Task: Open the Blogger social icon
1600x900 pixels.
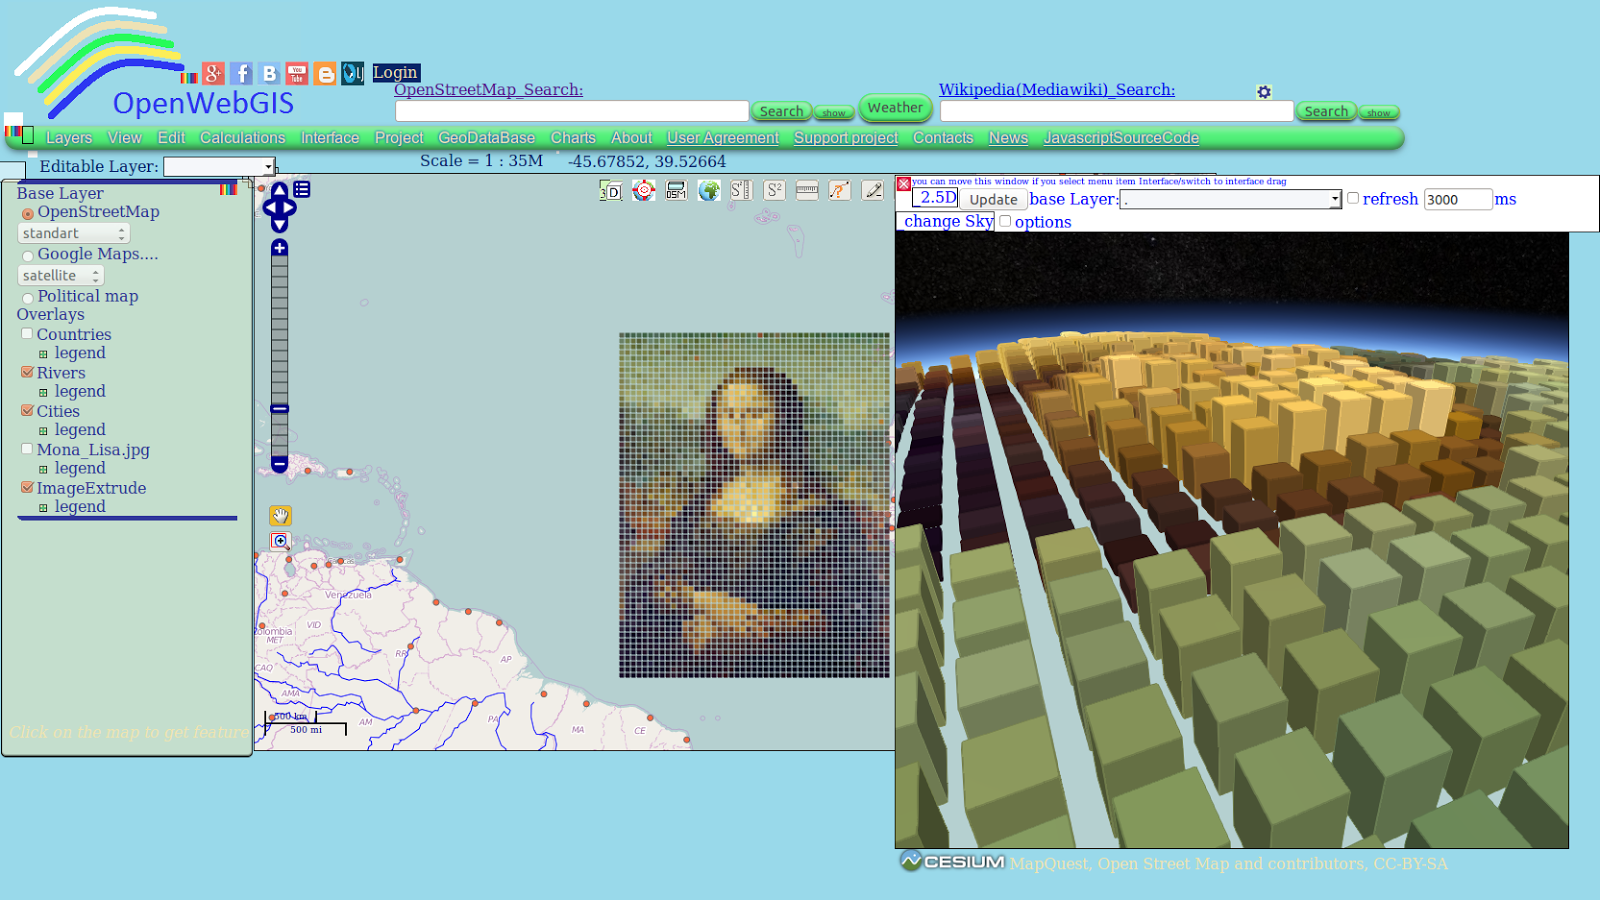Action: point(325,73)
